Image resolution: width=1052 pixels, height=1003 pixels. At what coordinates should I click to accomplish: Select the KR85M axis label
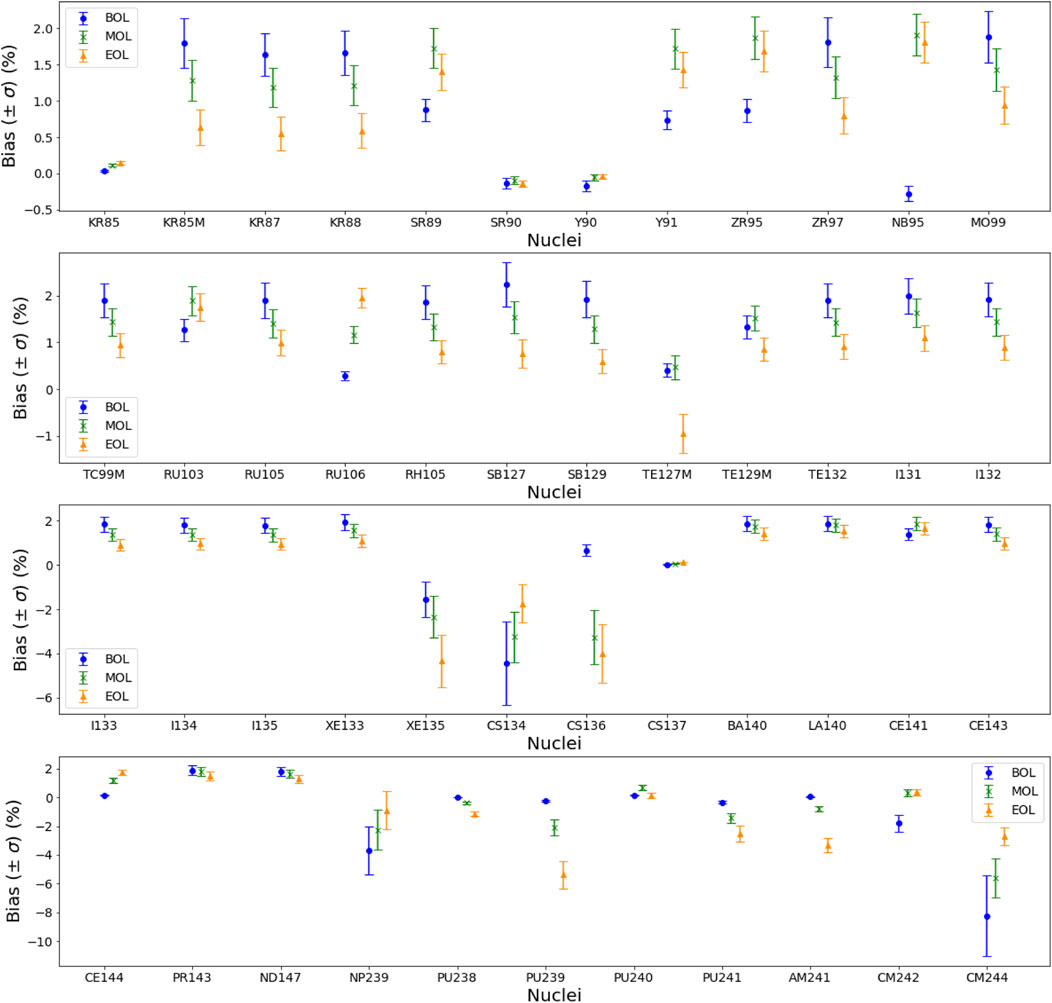click(184, 223)
